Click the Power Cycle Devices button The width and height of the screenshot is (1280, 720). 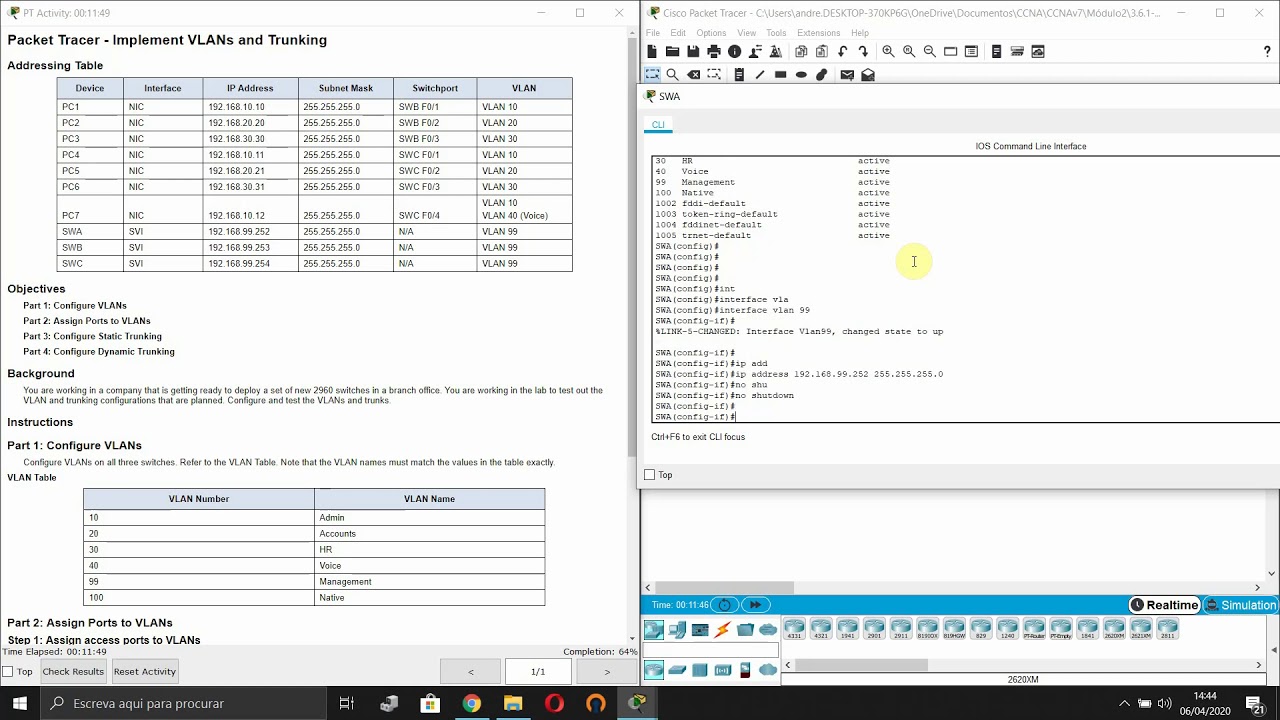pos(725,605)
